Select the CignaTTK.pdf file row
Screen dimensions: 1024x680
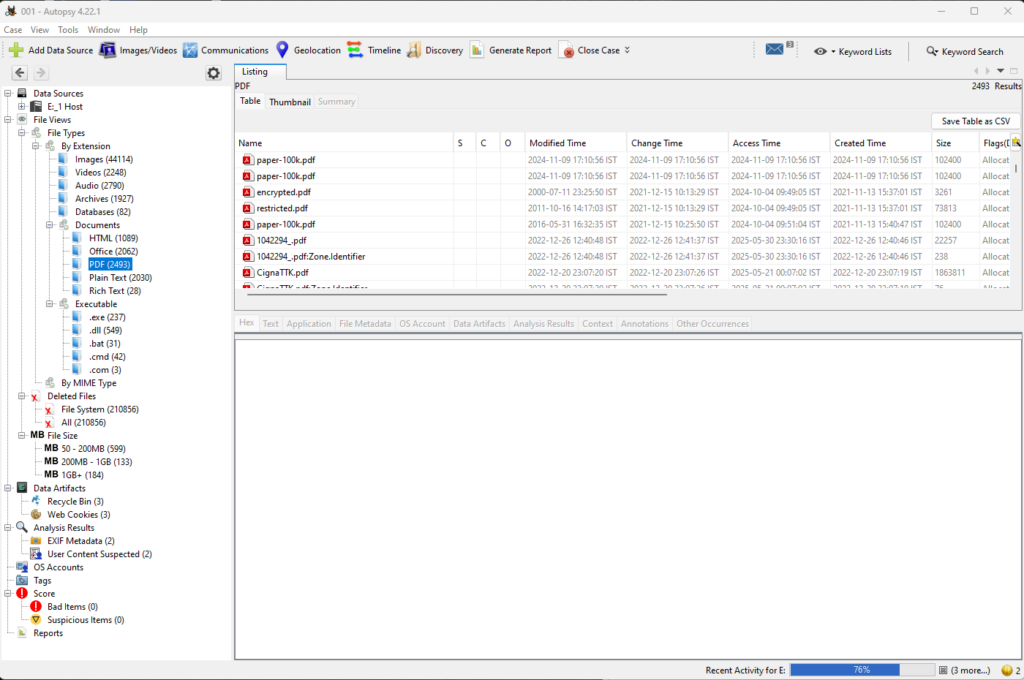click(x=624, y=272)
